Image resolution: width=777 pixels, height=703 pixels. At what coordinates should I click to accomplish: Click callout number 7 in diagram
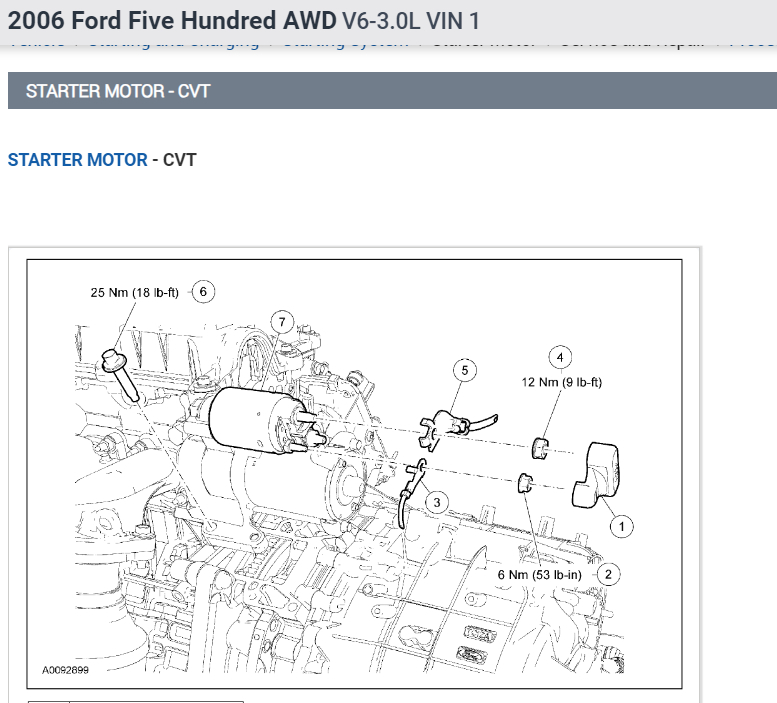pyautogui.click(x=282, y=322)
